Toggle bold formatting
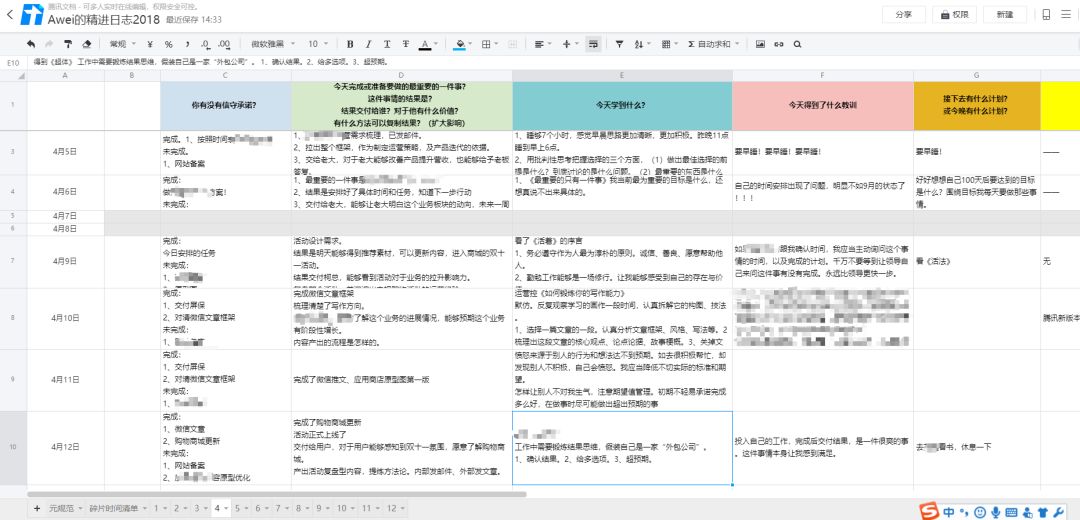 coord(350,44)
